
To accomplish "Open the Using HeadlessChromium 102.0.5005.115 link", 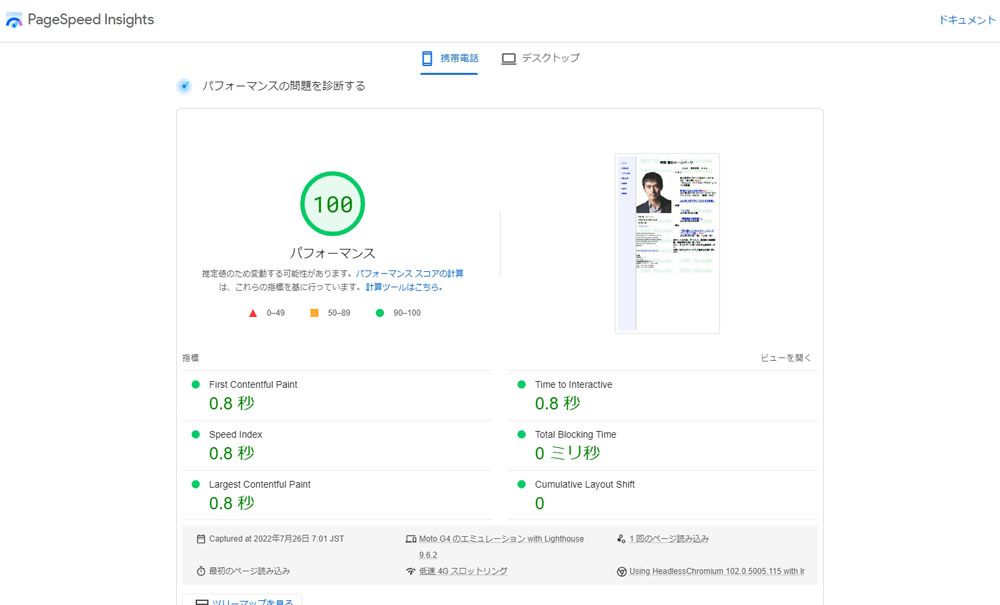I will point(717,571).
